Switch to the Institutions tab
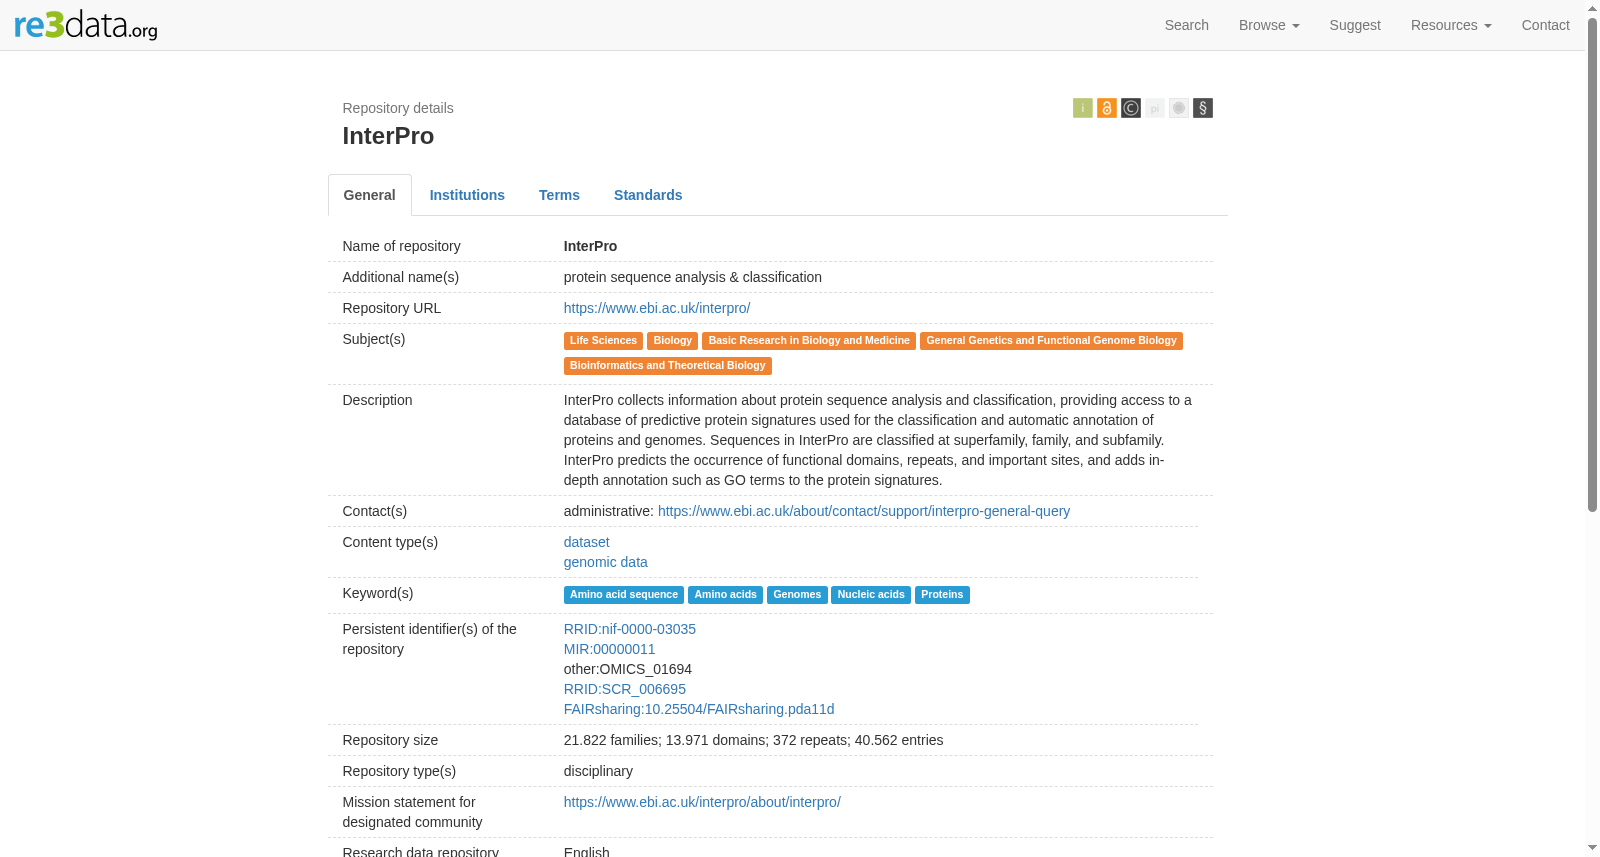Screen dimensions: 1600x857 [x=467, y=195]
